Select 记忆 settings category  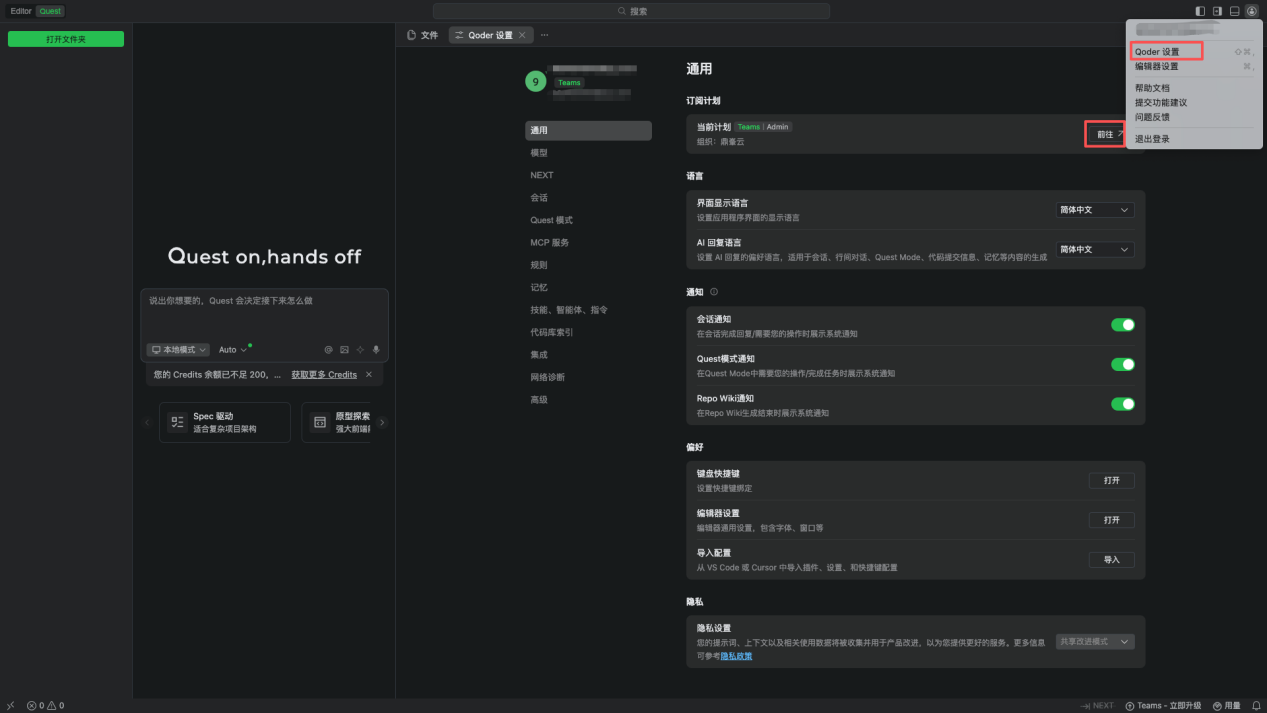[x=588, y=287]
